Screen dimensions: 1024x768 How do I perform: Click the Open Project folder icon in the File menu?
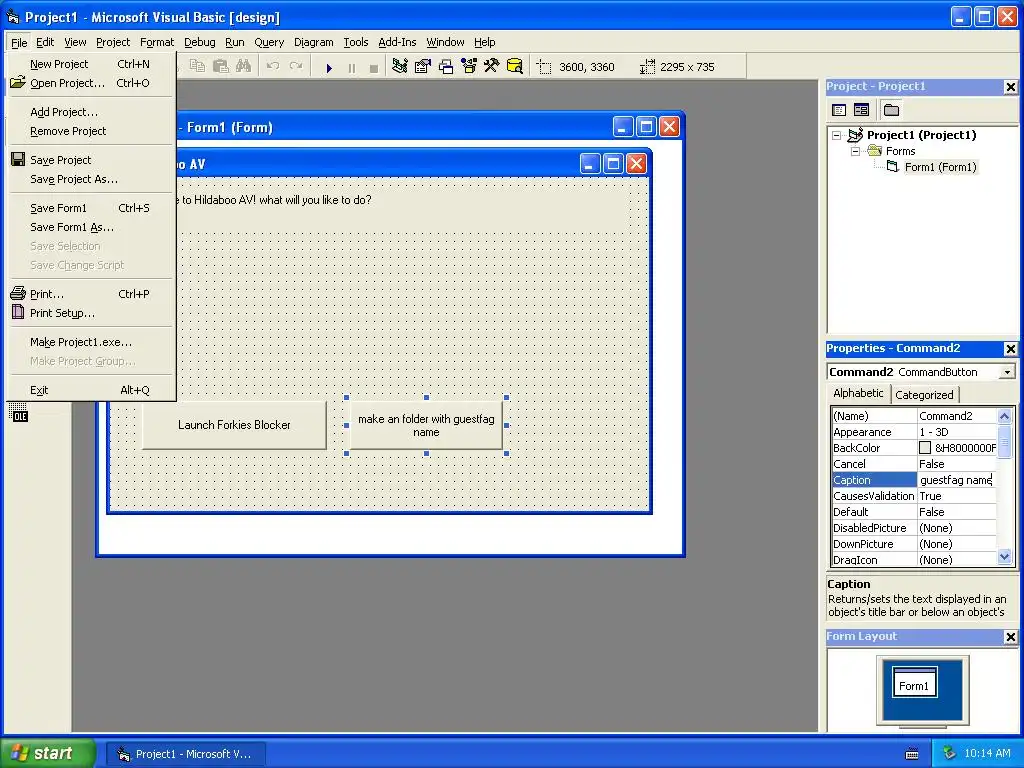coord(18,82)
